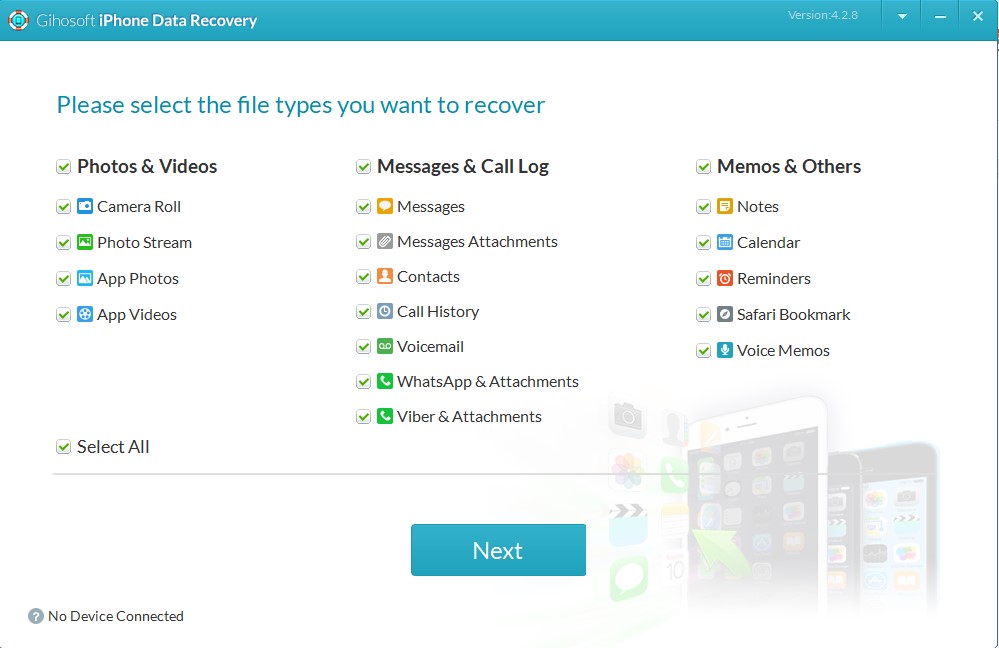Uncheck the Memos & Others group checkbox

703,167
